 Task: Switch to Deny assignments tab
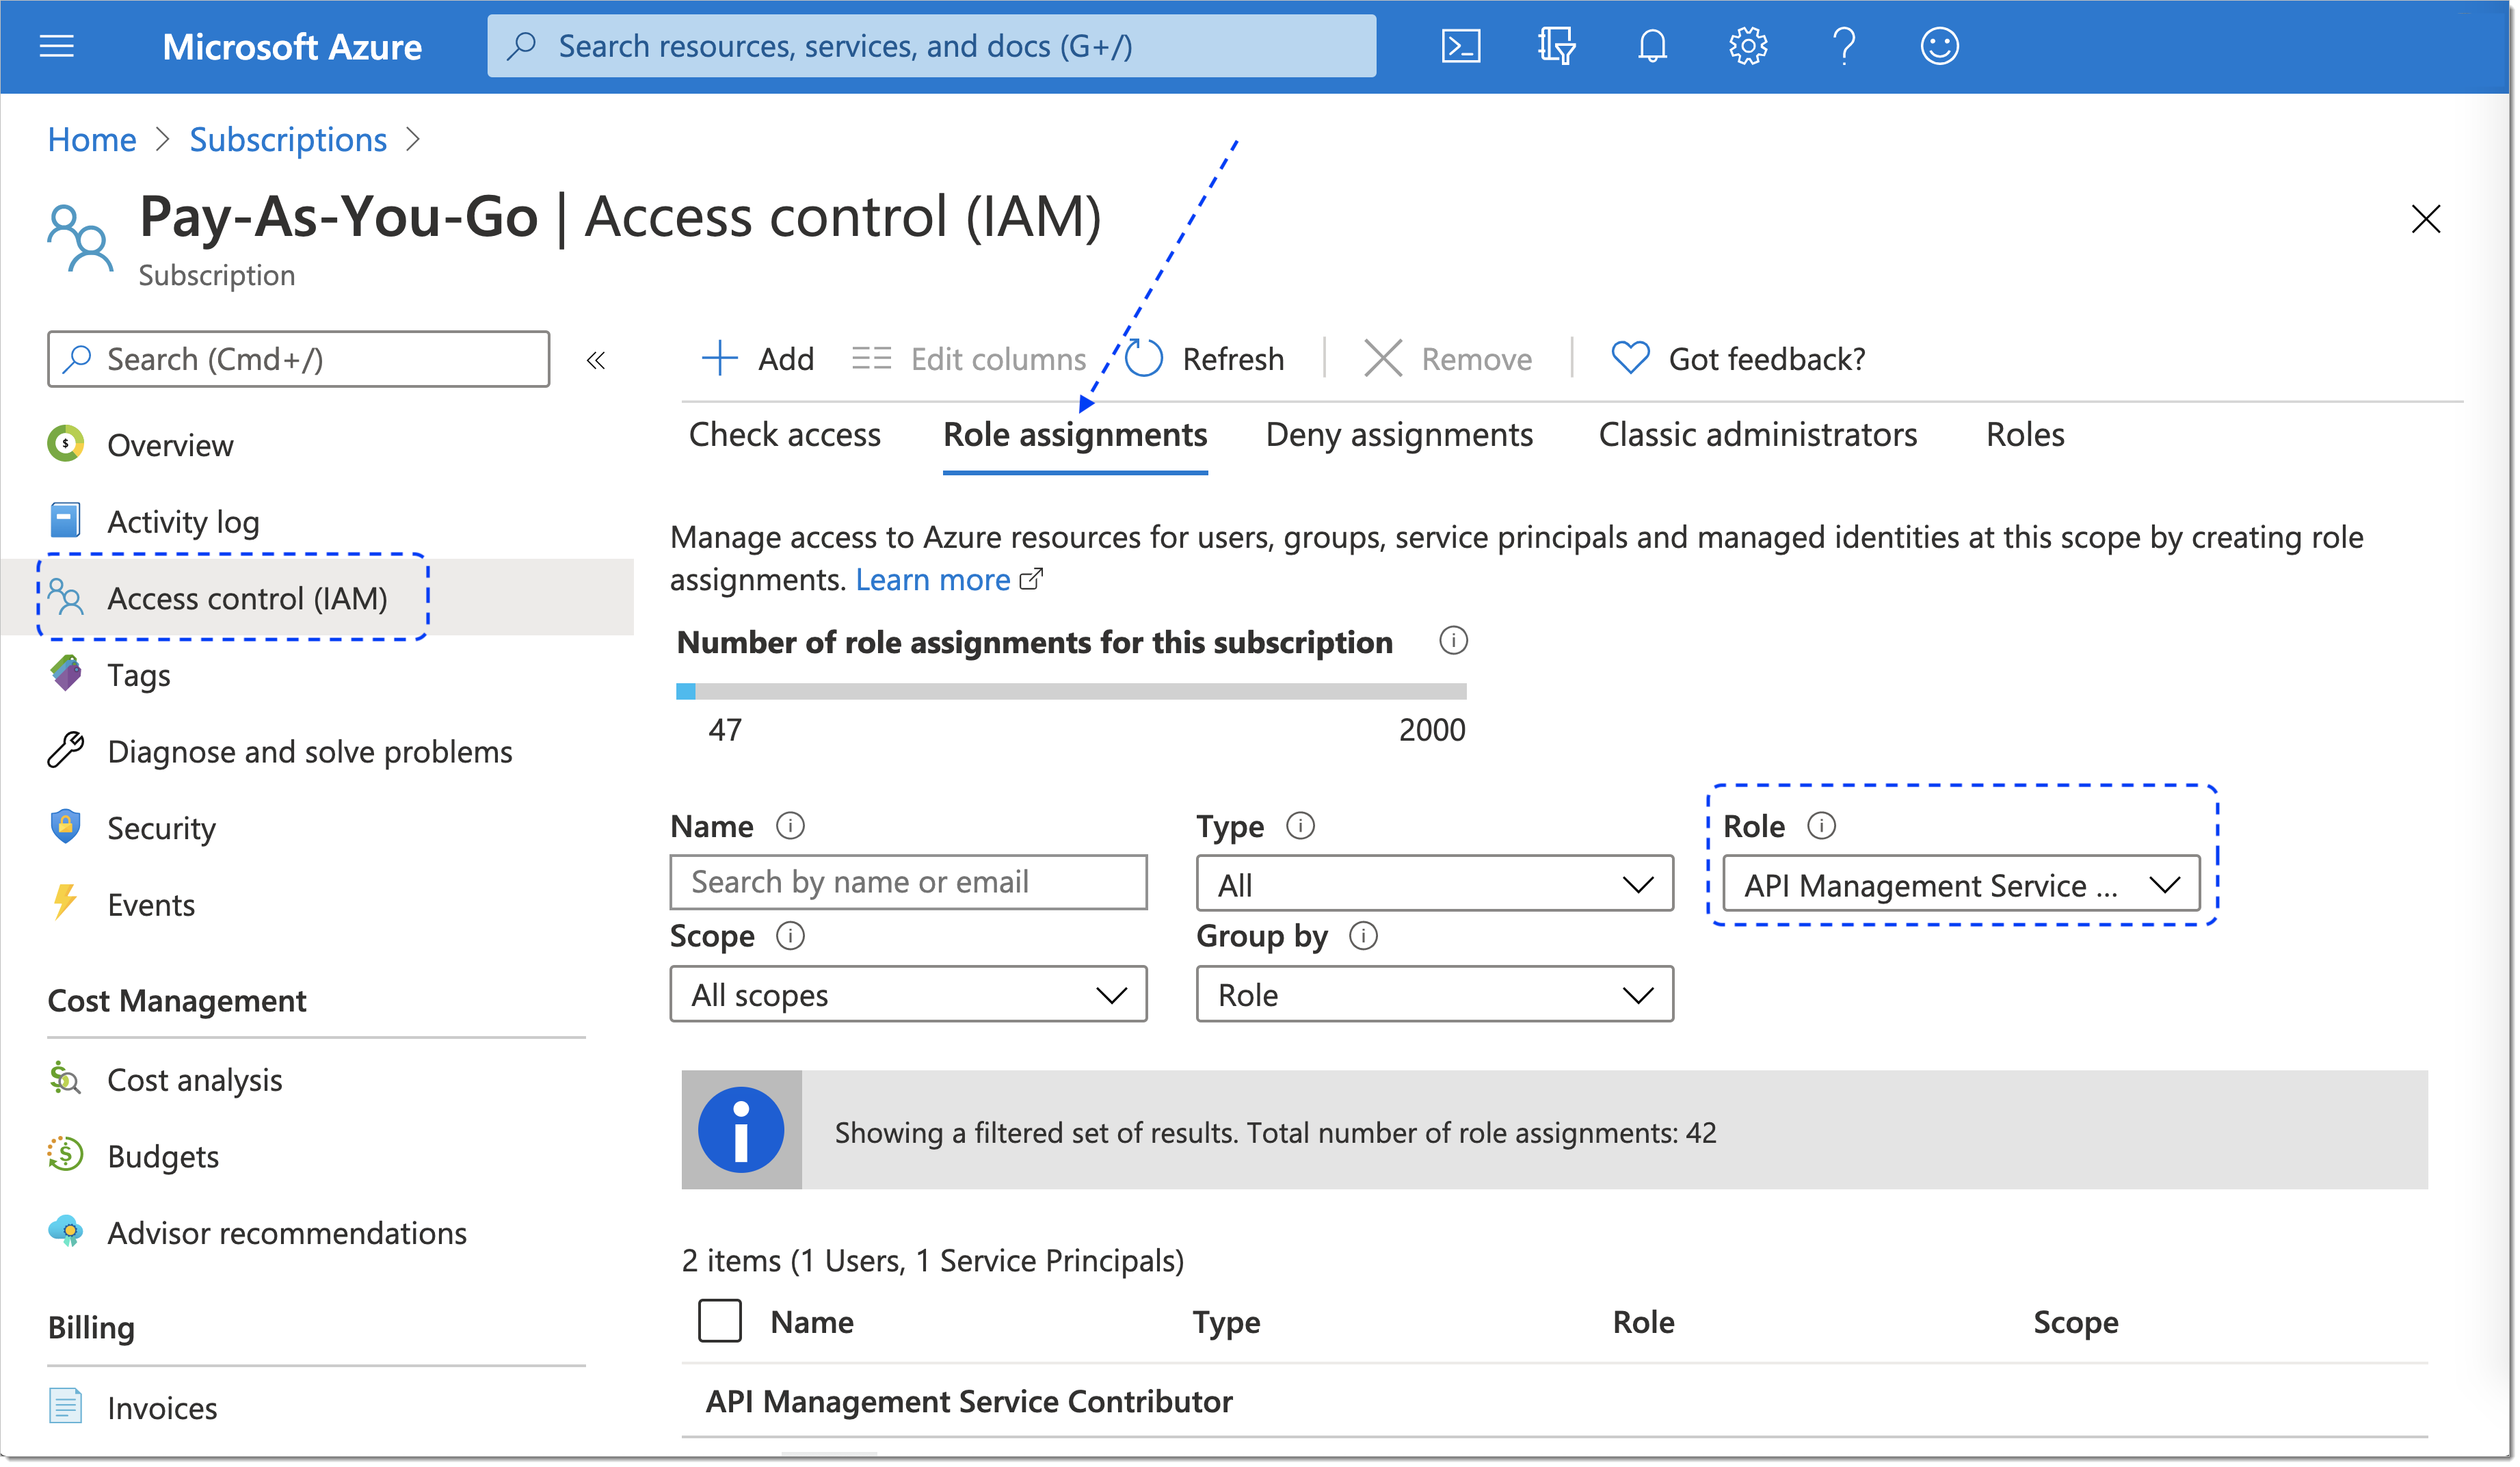click(1399, 435)
